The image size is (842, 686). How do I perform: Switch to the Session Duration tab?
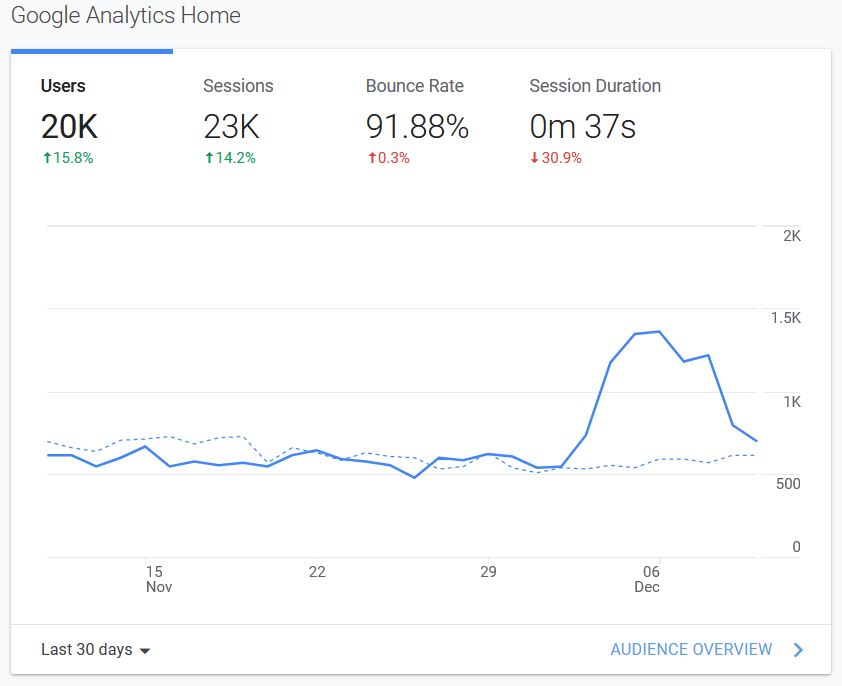click(595, 86)
